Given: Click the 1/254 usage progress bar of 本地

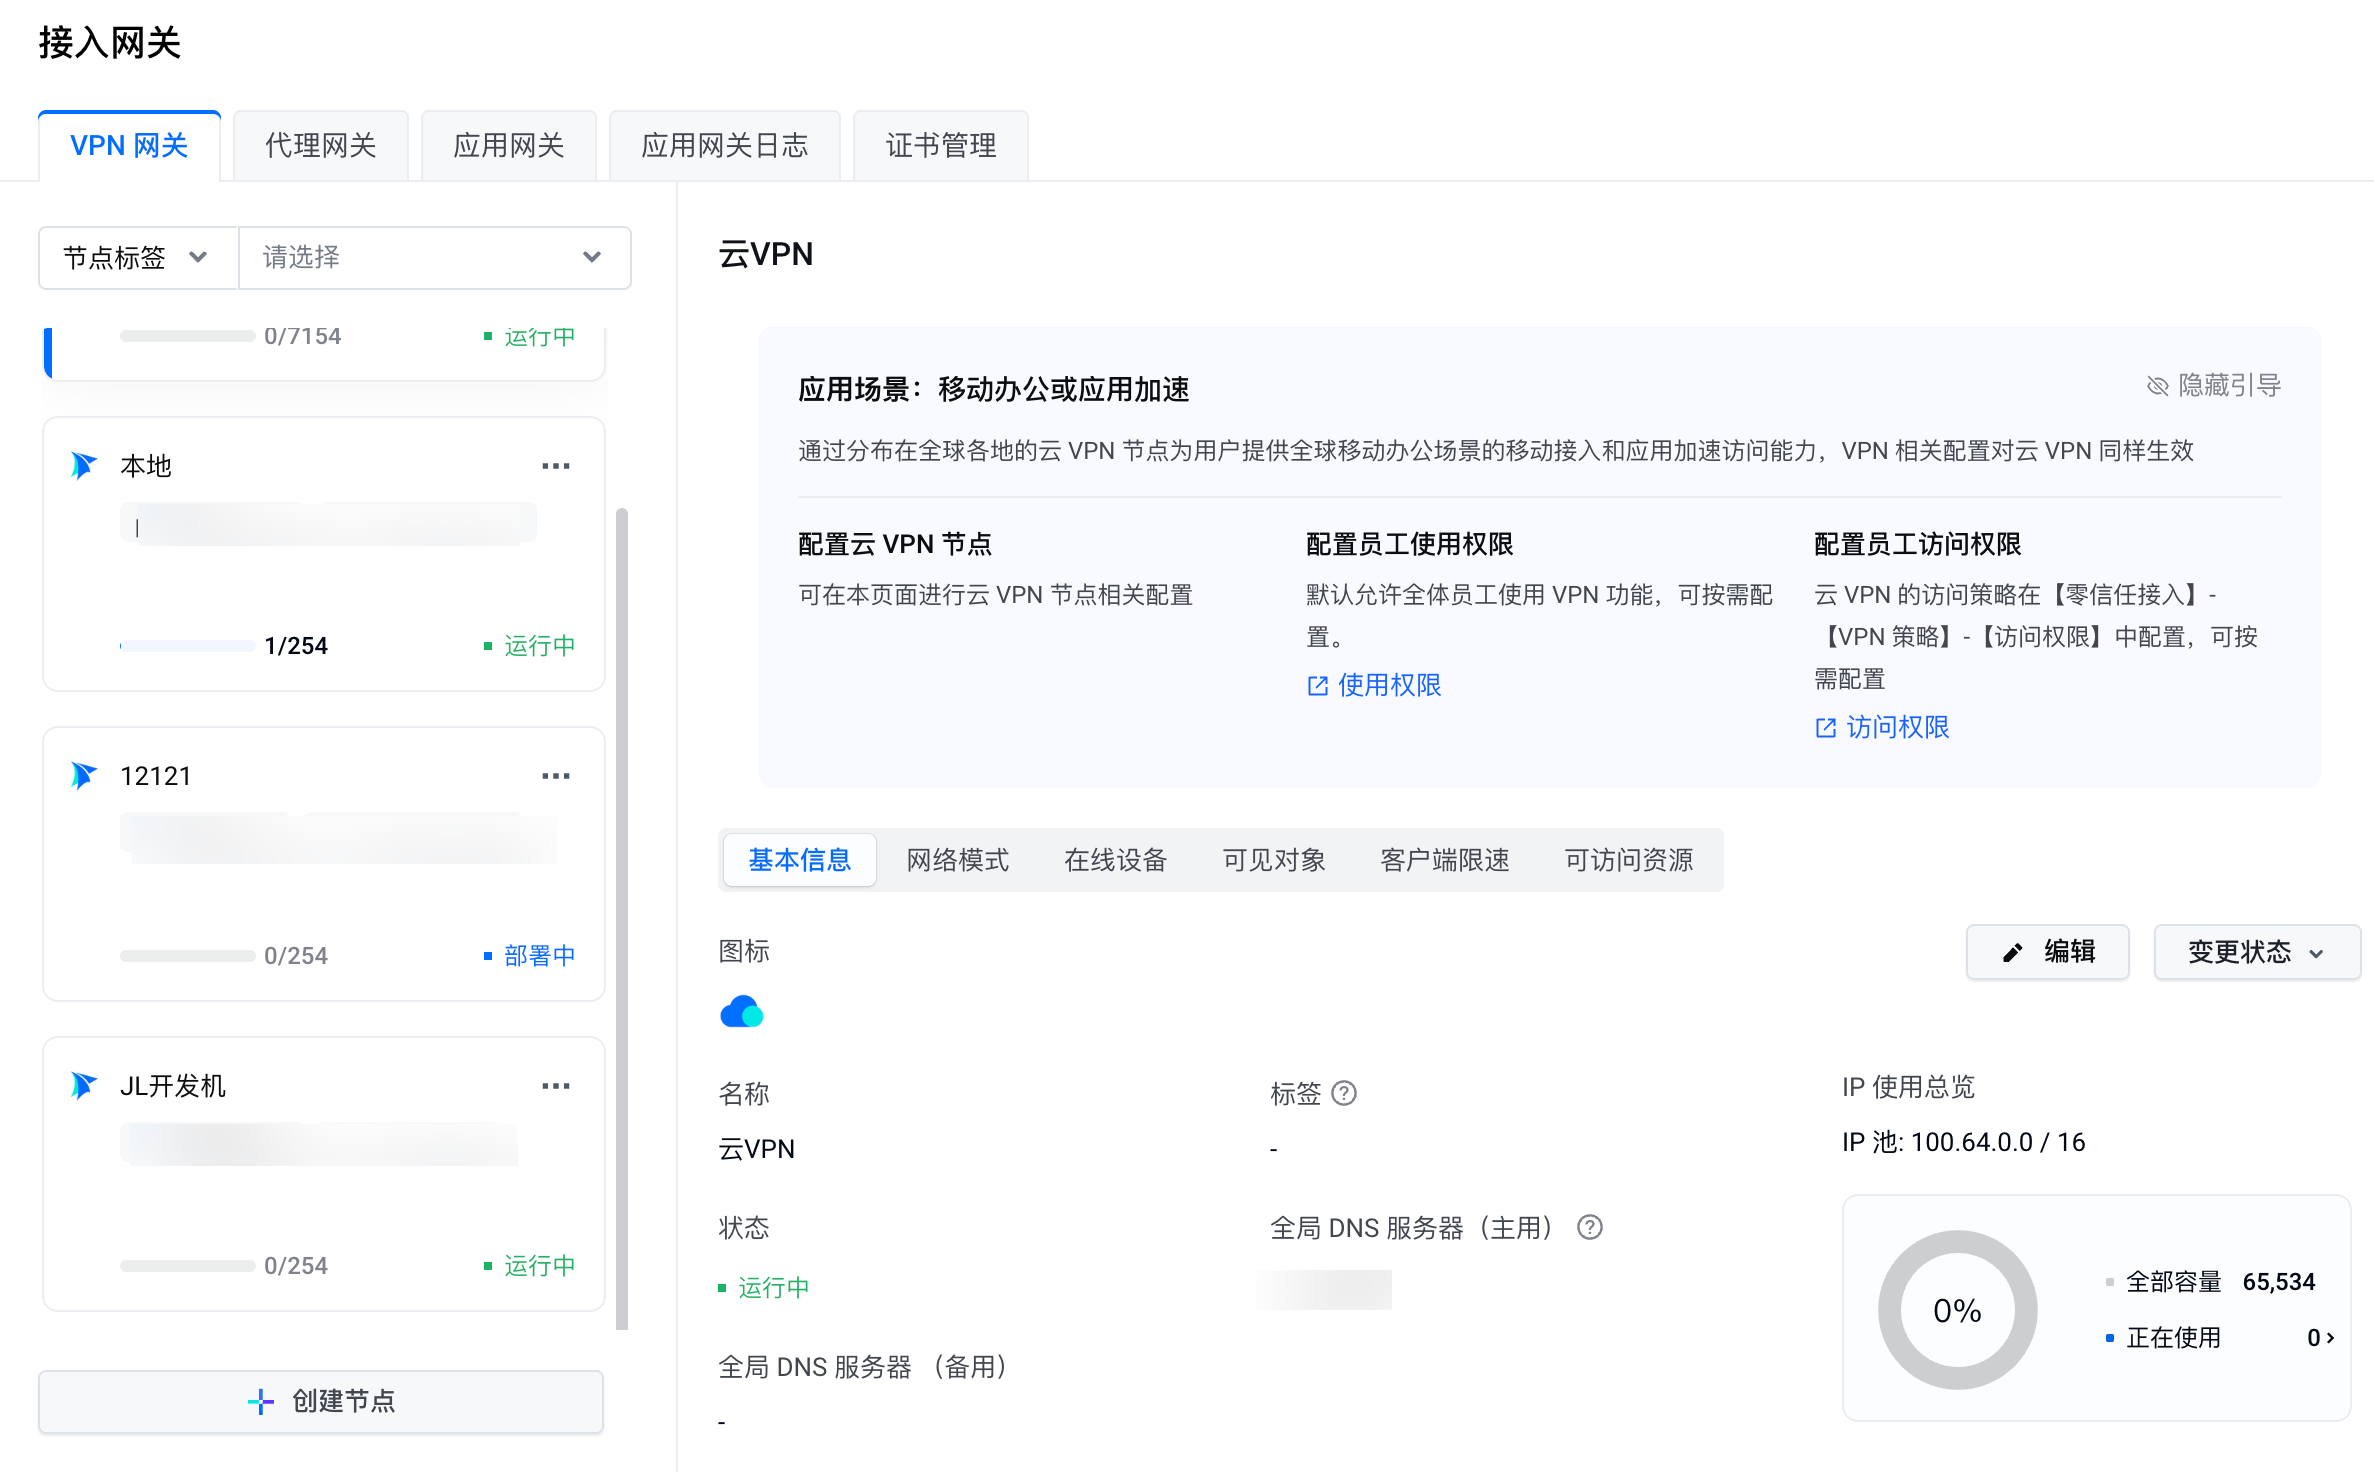Looking at the screenshot, I should [187, 646].
